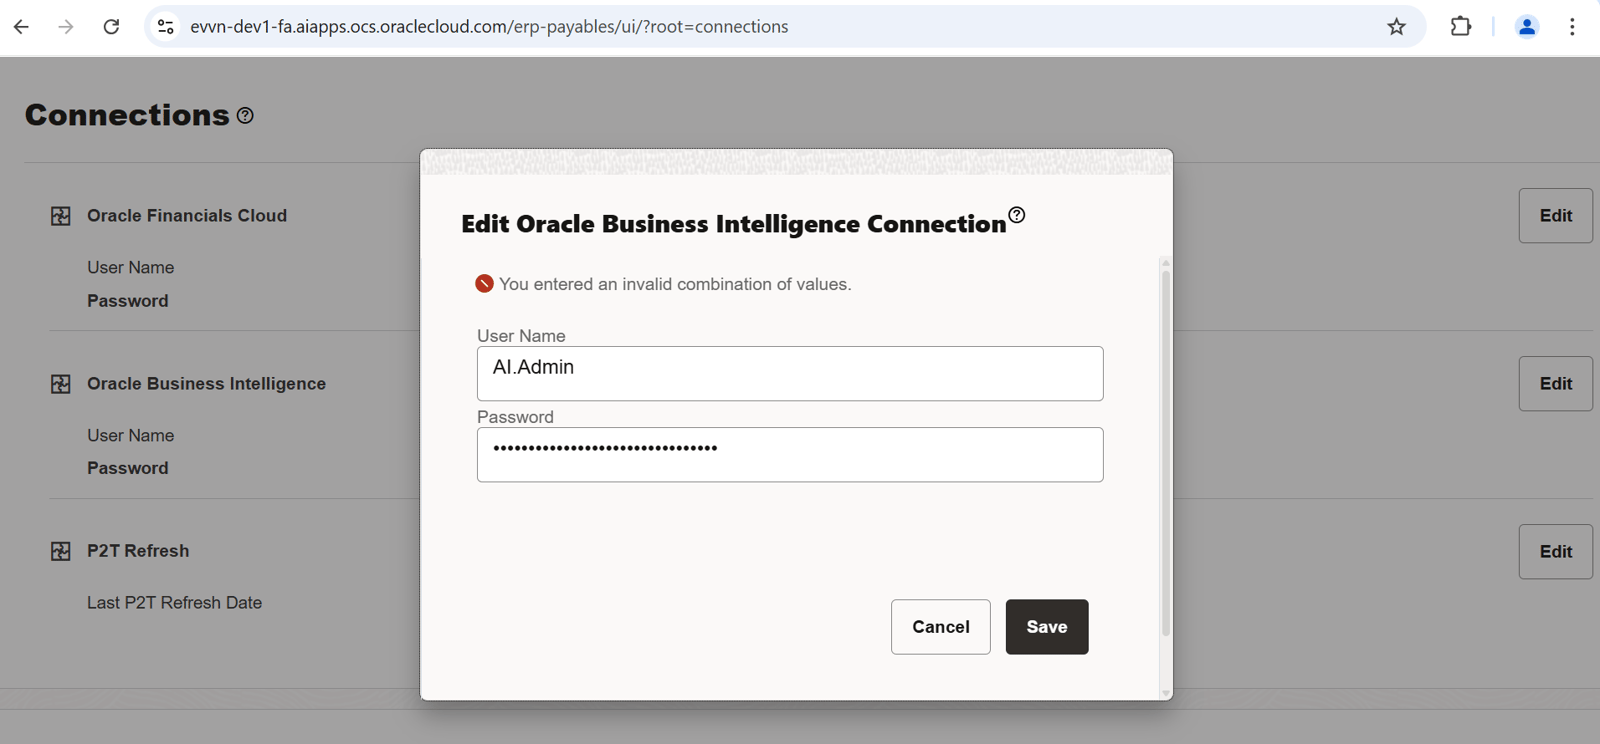Click 'Password' under Oracle Financials Cloud
Screen dimensions: 1600x744
127,301
